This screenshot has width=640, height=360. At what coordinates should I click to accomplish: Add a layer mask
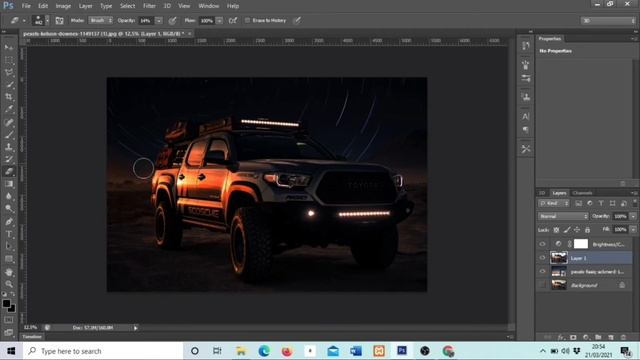click(x=573, y=337)
